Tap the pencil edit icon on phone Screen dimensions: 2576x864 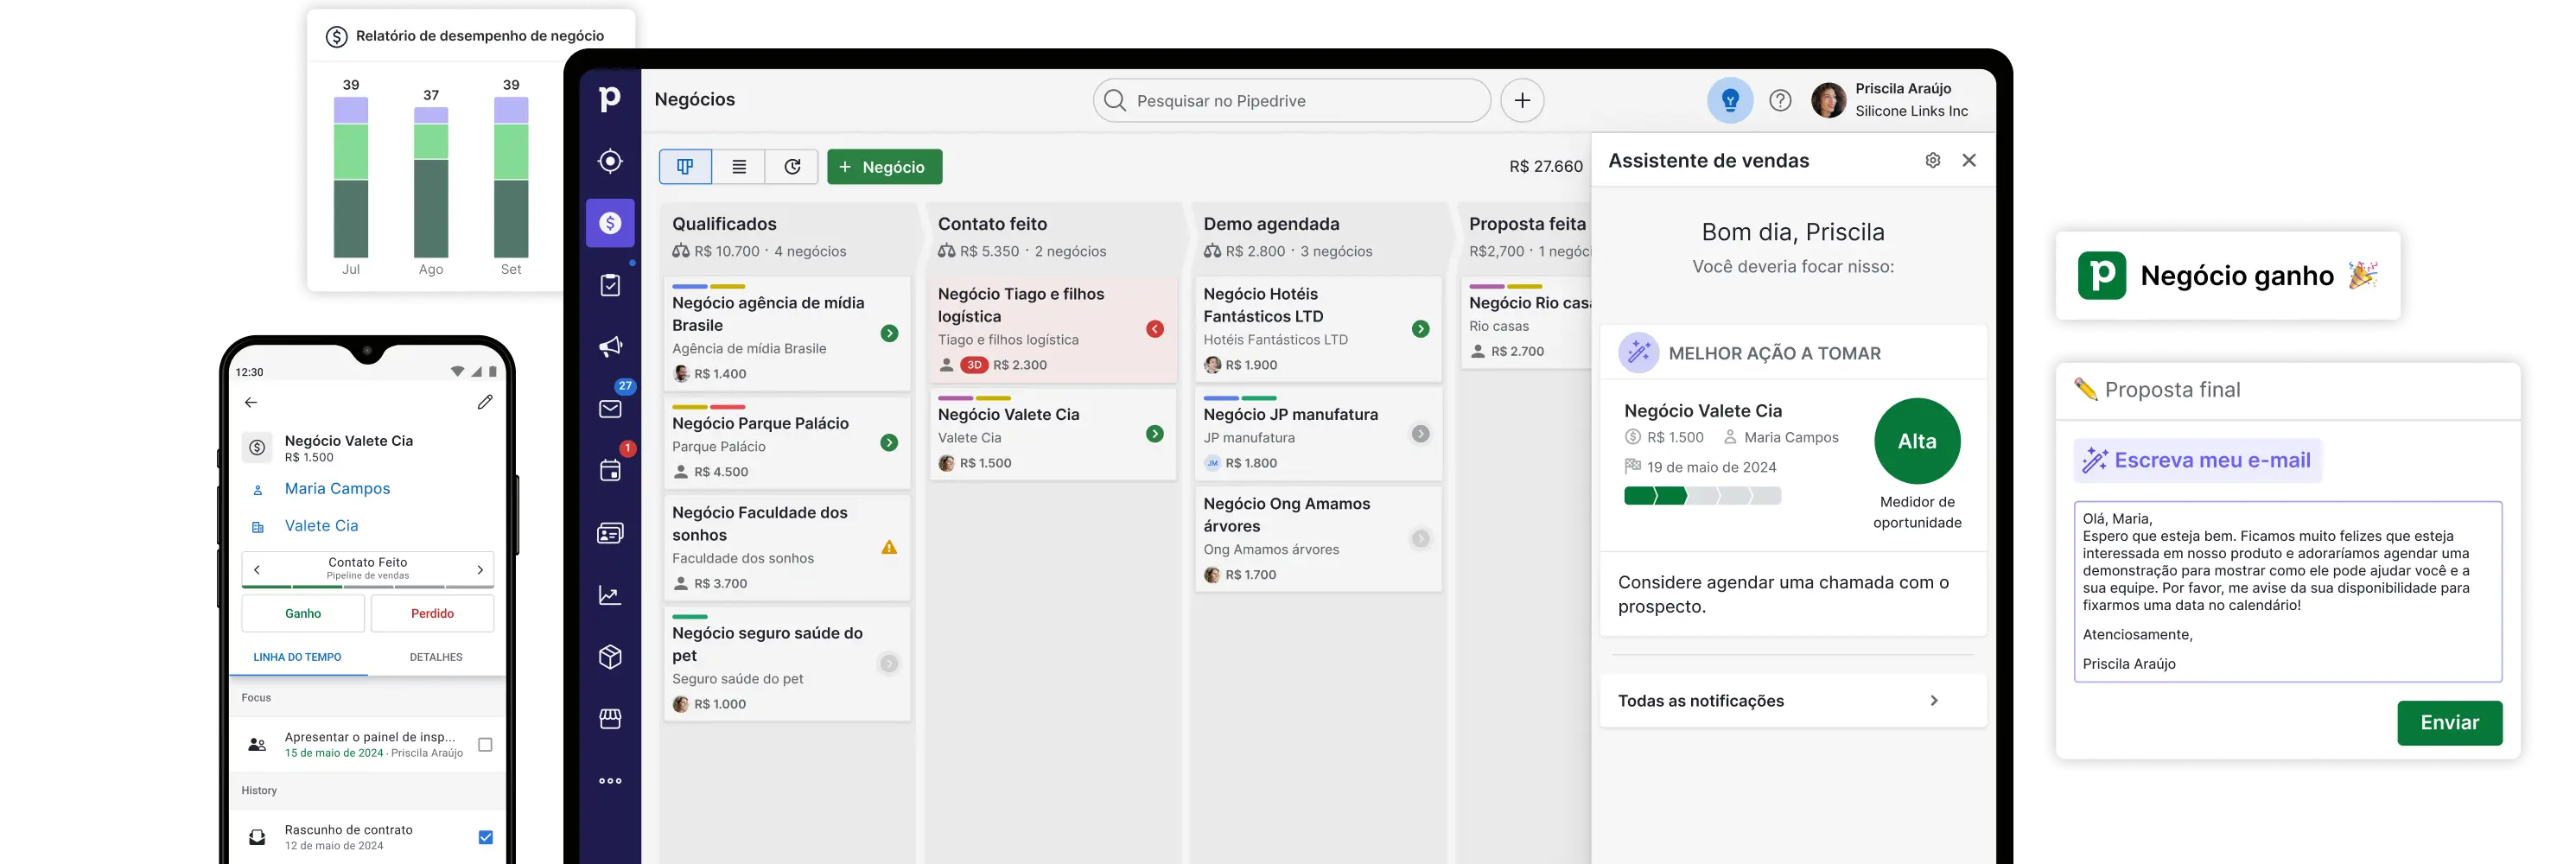(x=485, y=402)
